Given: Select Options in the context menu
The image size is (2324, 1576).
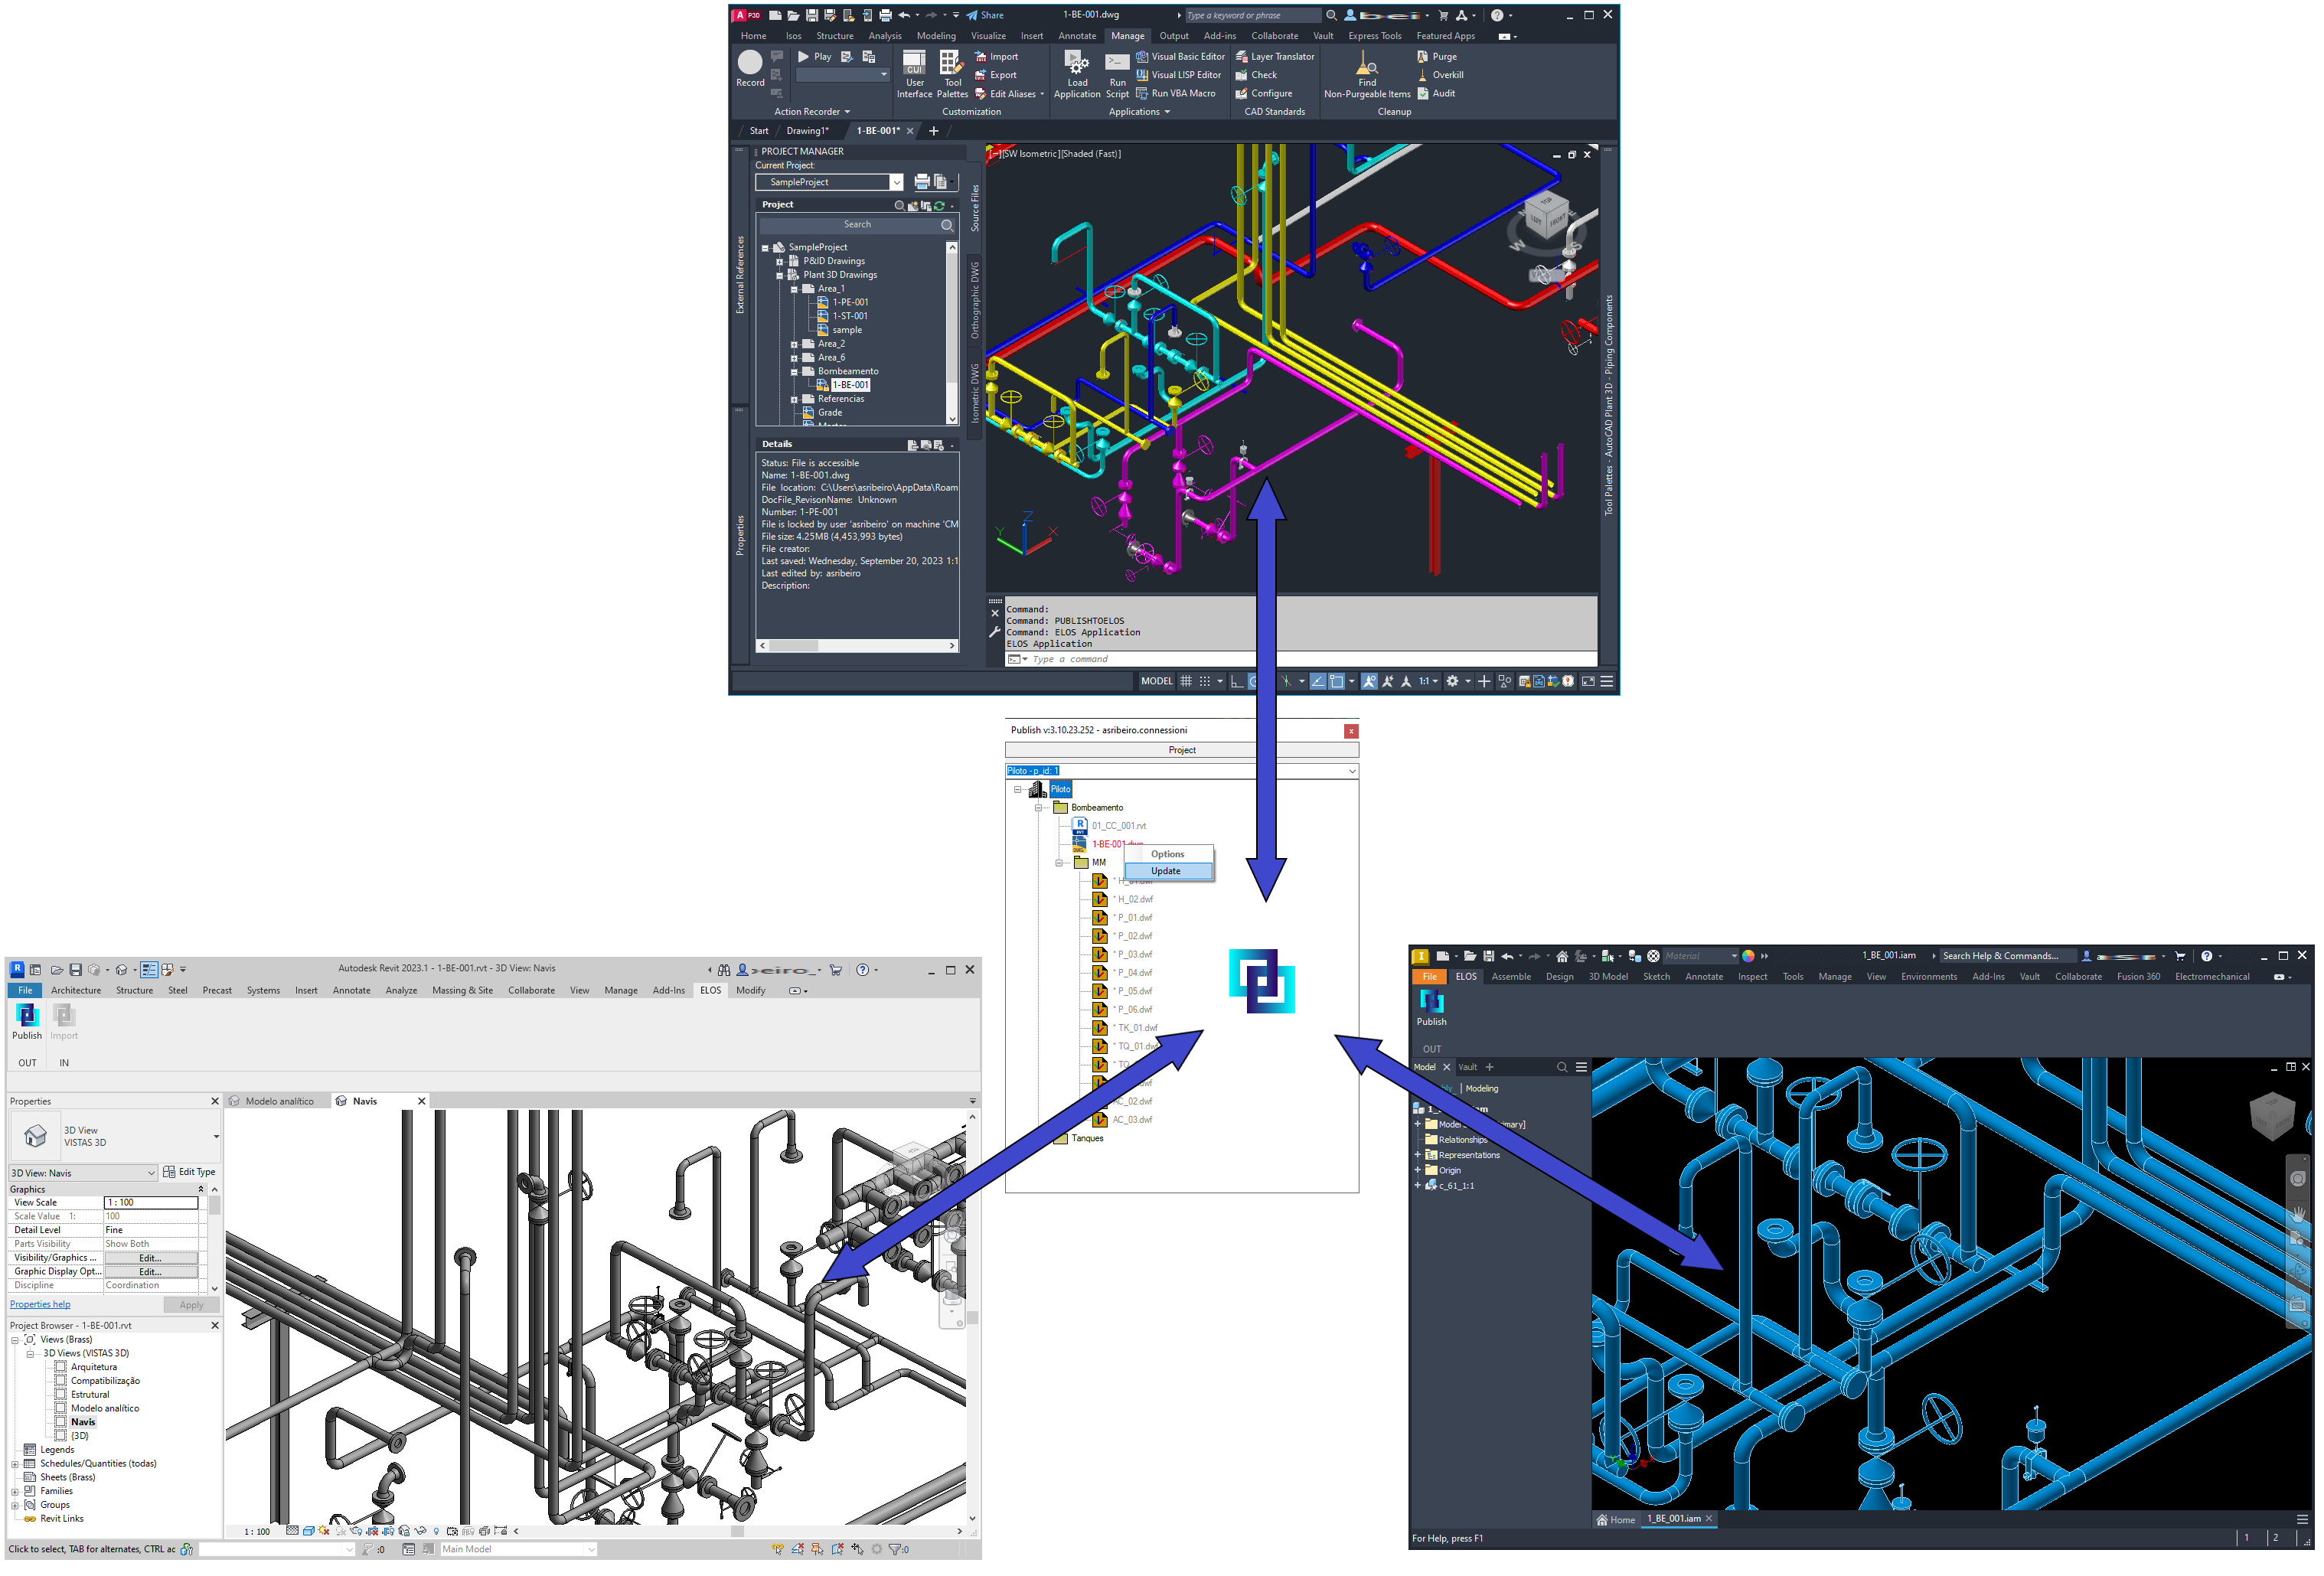Looking at the screenshot, I should [1167, 854].
